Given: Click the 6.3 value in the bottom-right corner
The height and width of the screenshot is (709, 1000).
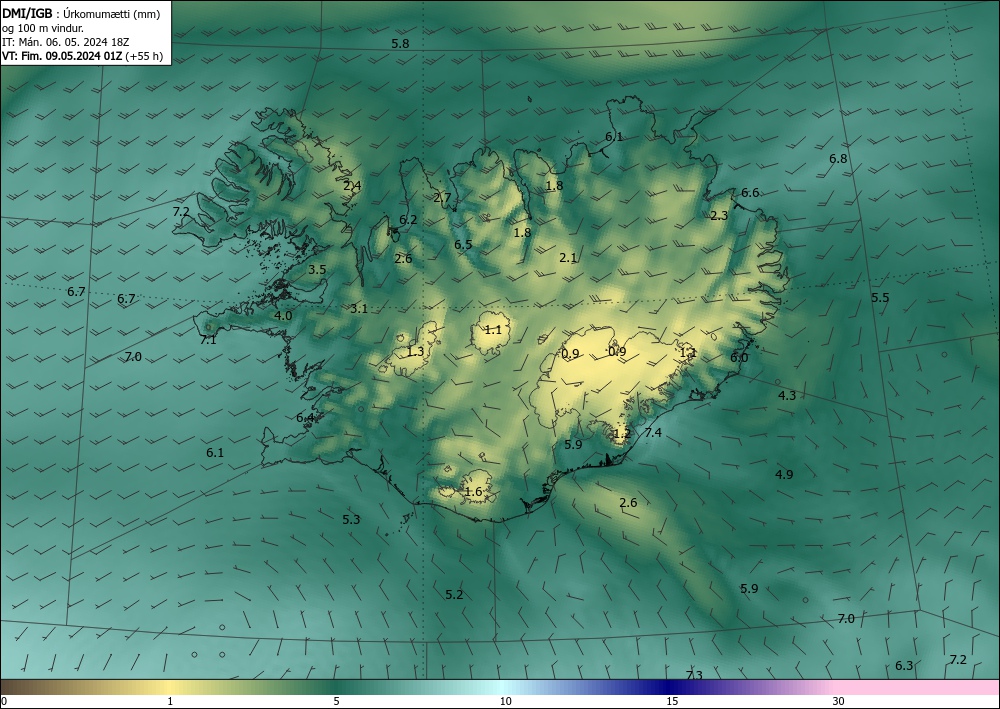Looking at the screenshot, I should [x=904, y=666].
